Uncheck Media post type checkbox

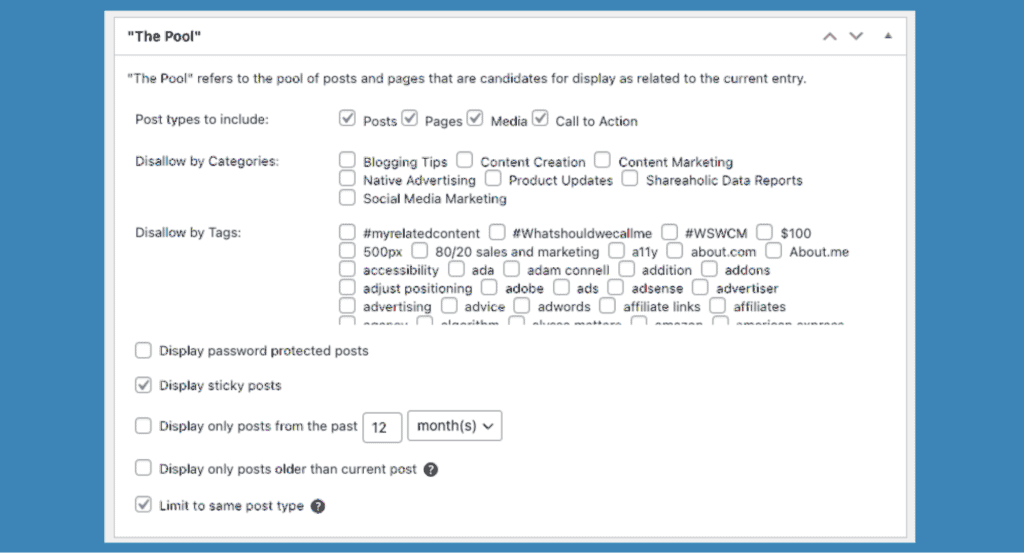point(475,119)
